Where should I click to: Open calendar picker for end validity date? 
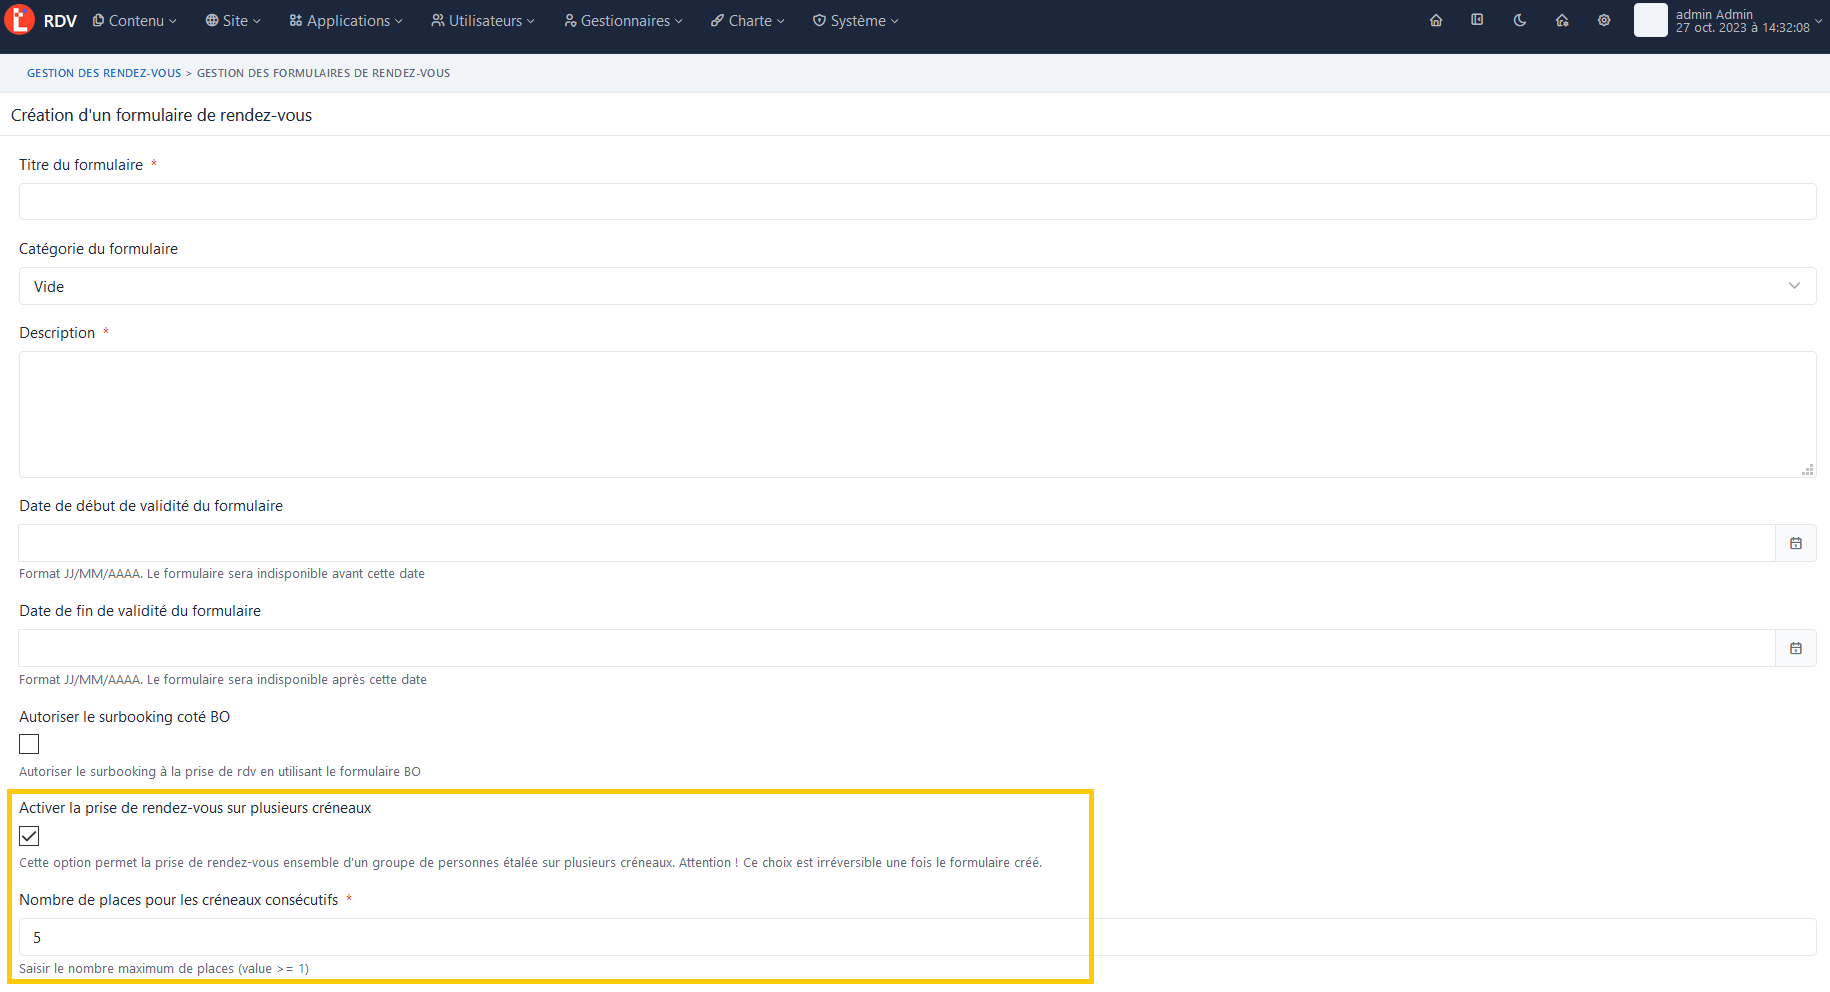coord(1796,648)
